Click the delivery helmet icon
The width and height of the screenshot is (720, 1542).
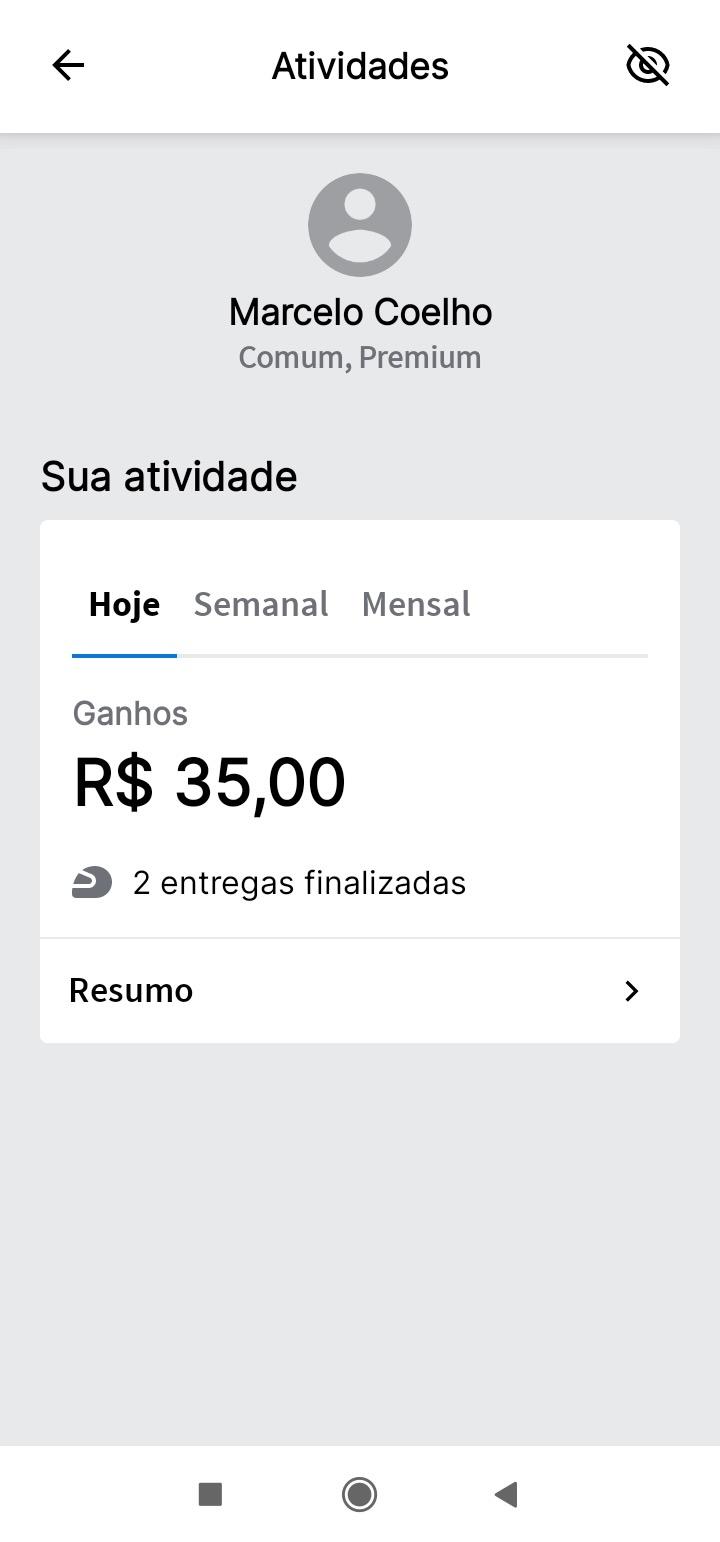coord(92,883)
